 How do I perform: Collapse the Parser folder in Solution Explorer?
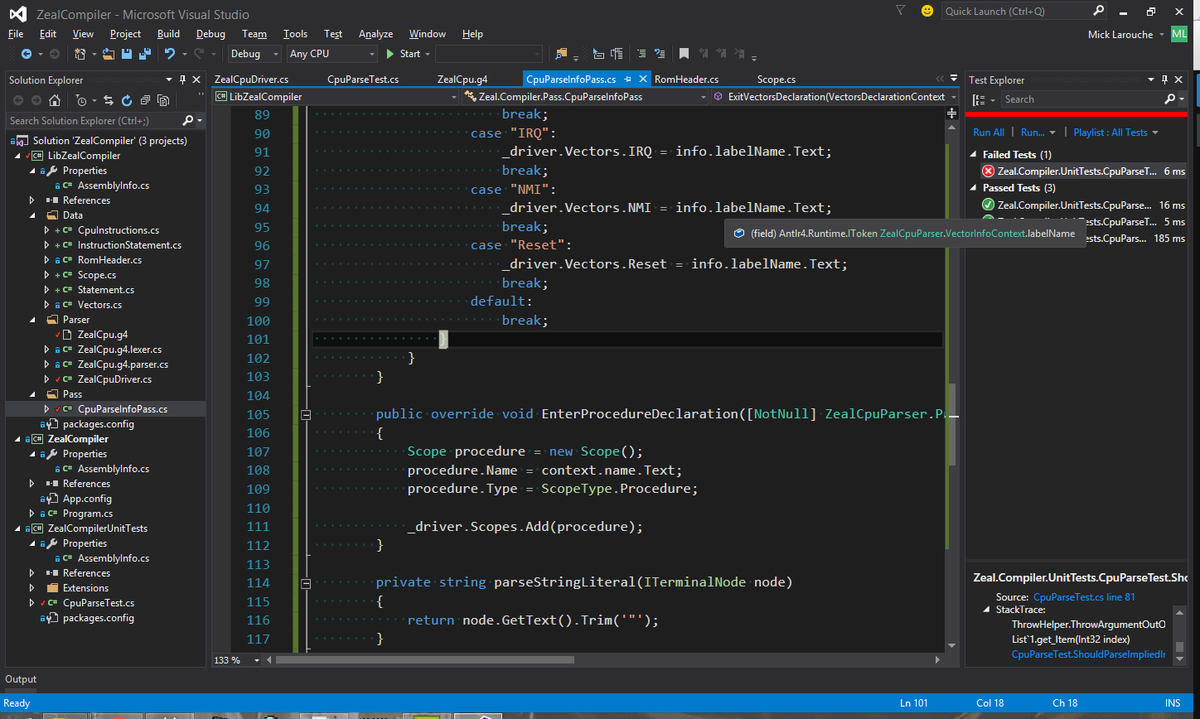[34, 320]
